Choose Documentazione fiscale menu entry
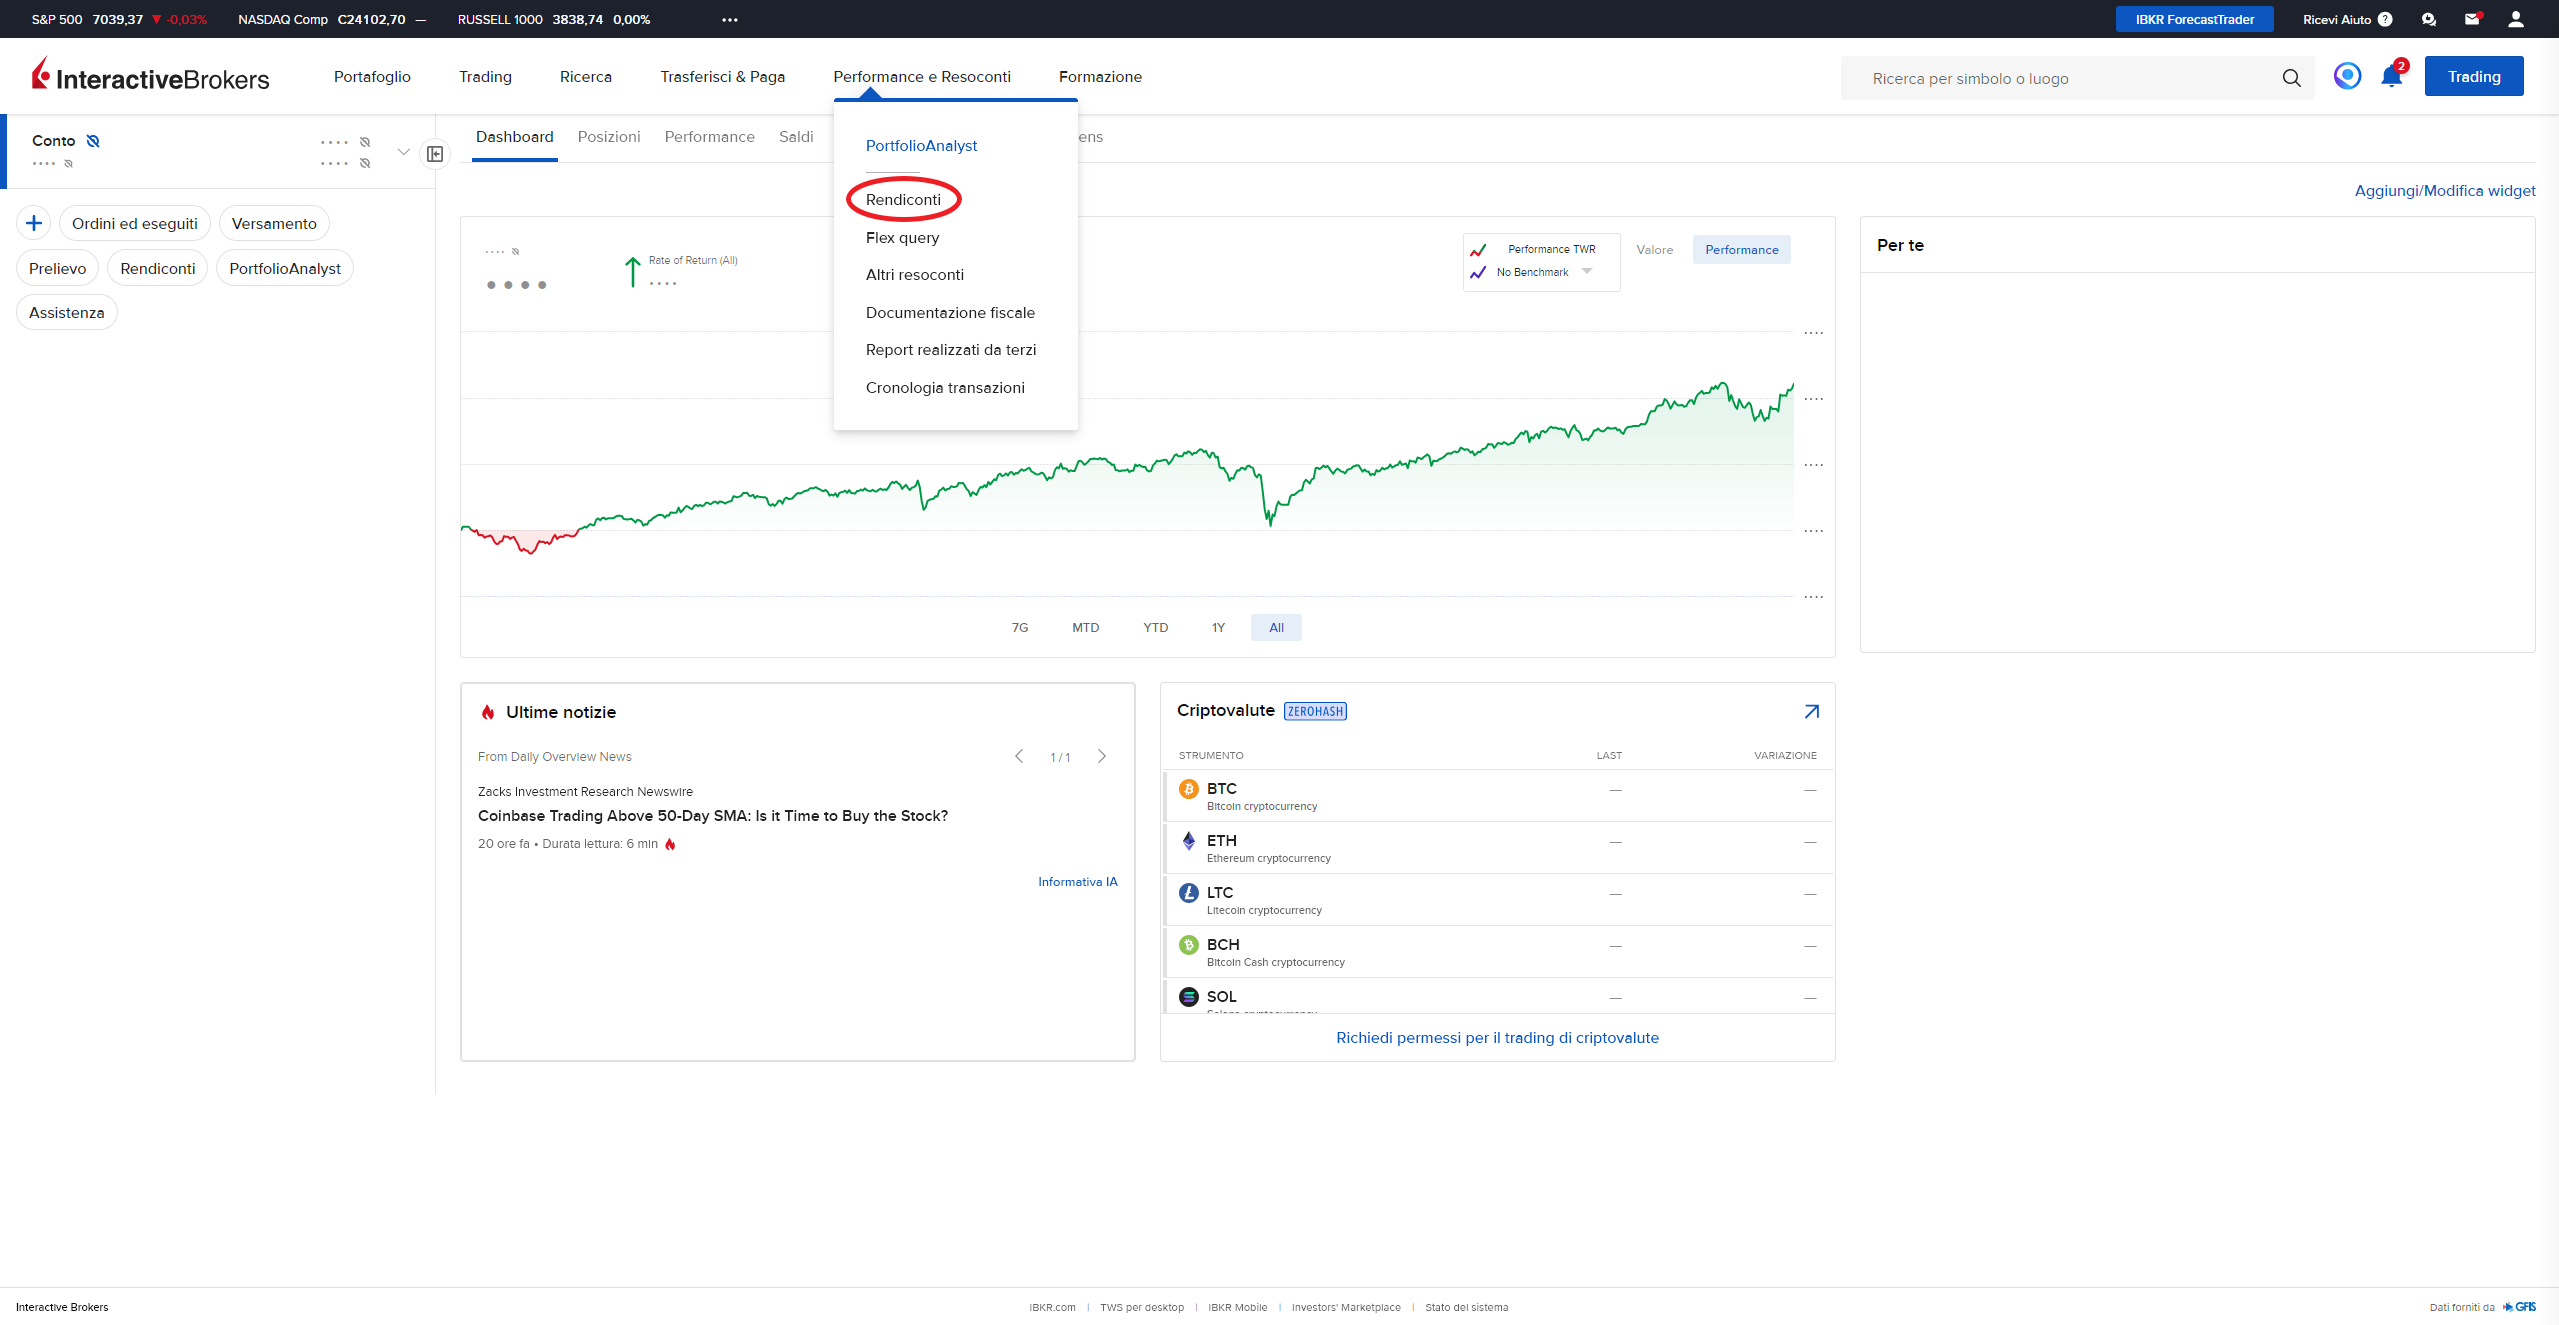The height and width of the screenshot is (1325, 2559). coord(950,313)
